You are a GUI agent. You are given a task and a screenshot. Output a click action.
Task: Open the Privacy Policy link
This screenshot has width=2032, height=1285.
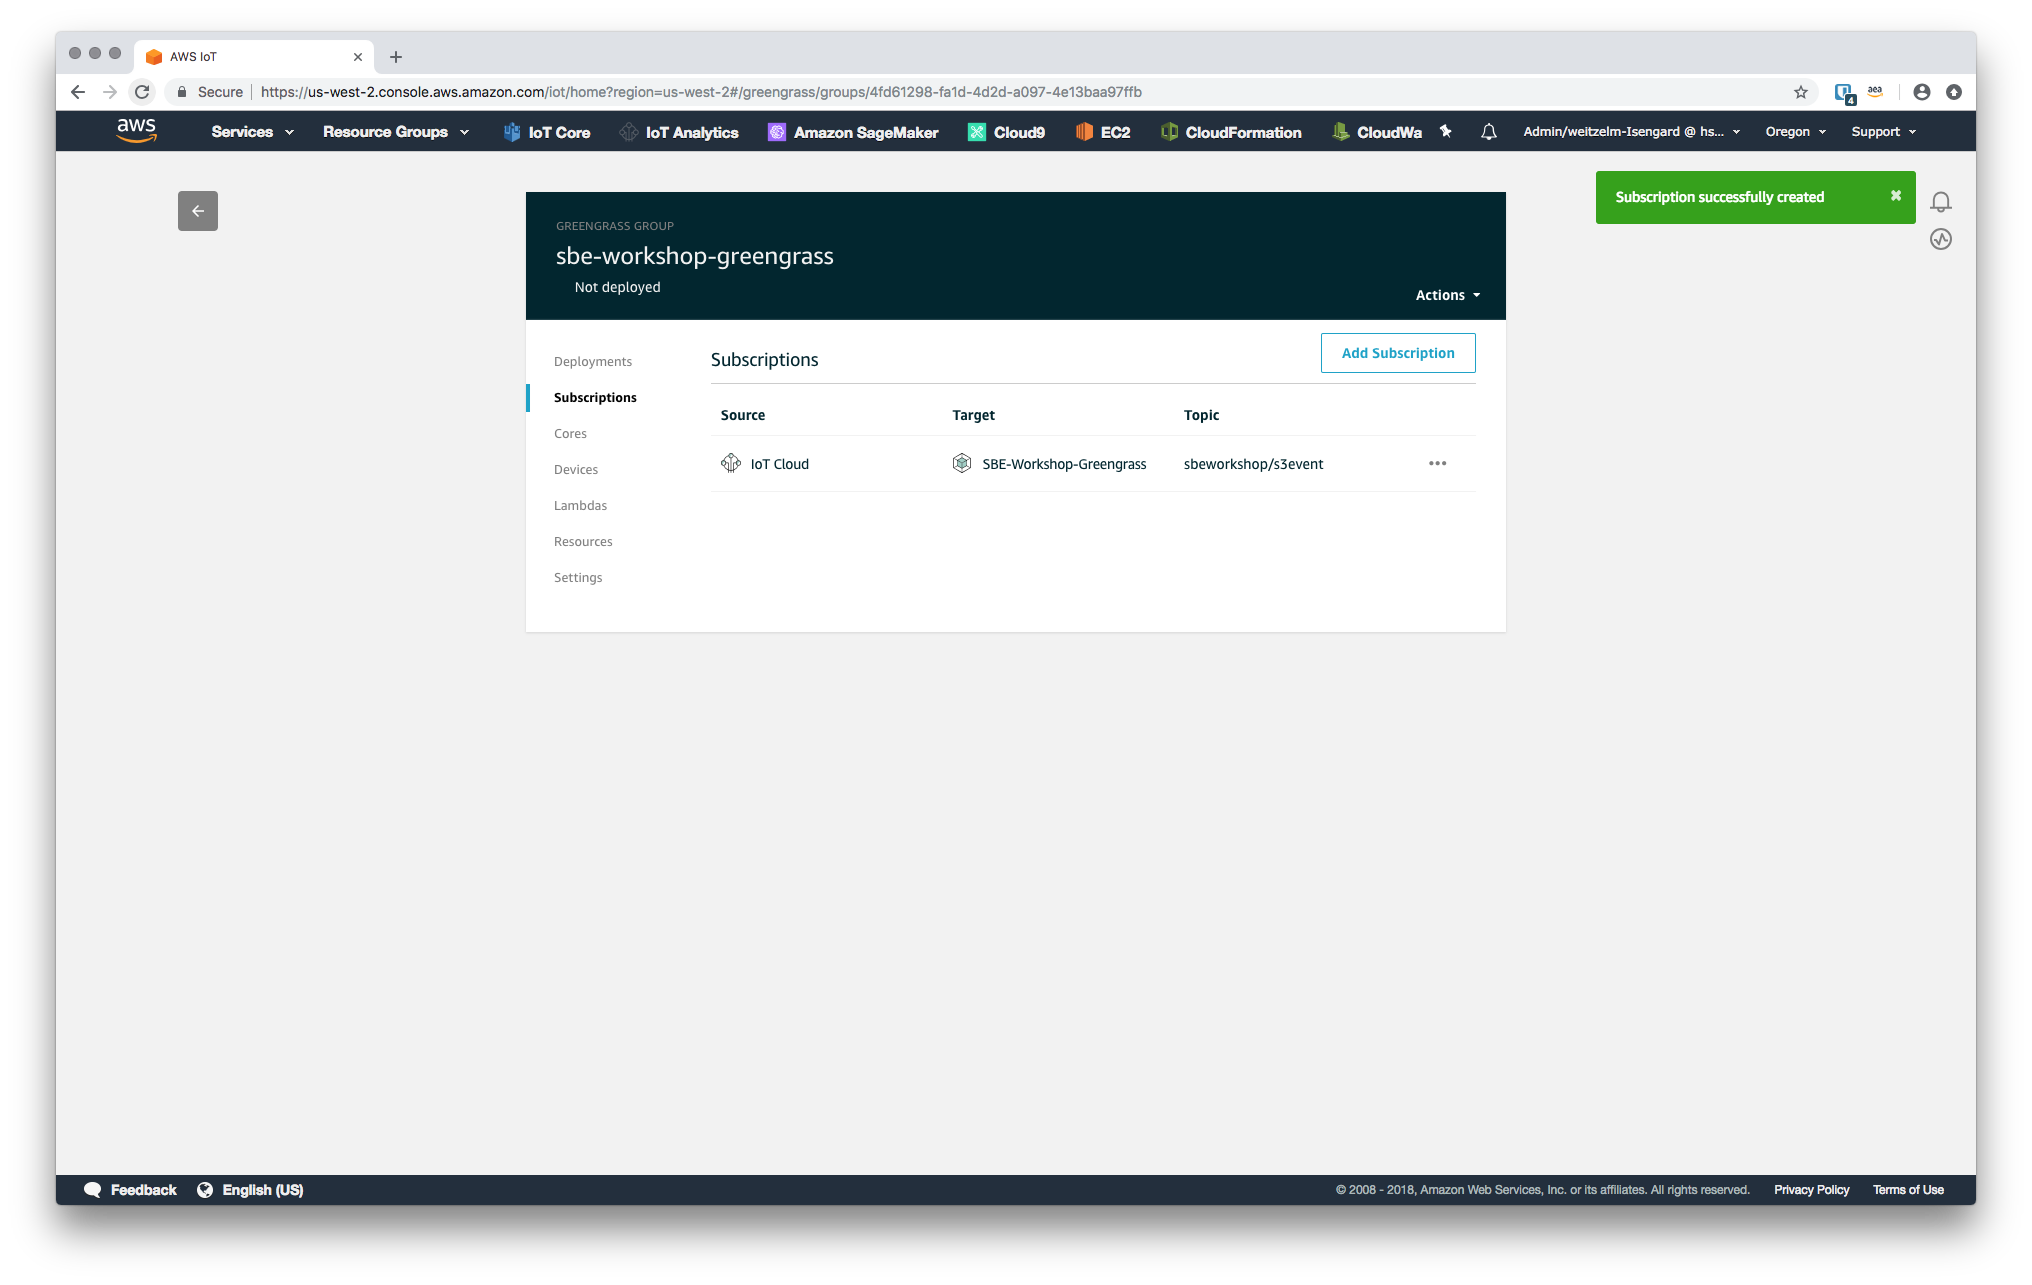pos(1812,1189)
